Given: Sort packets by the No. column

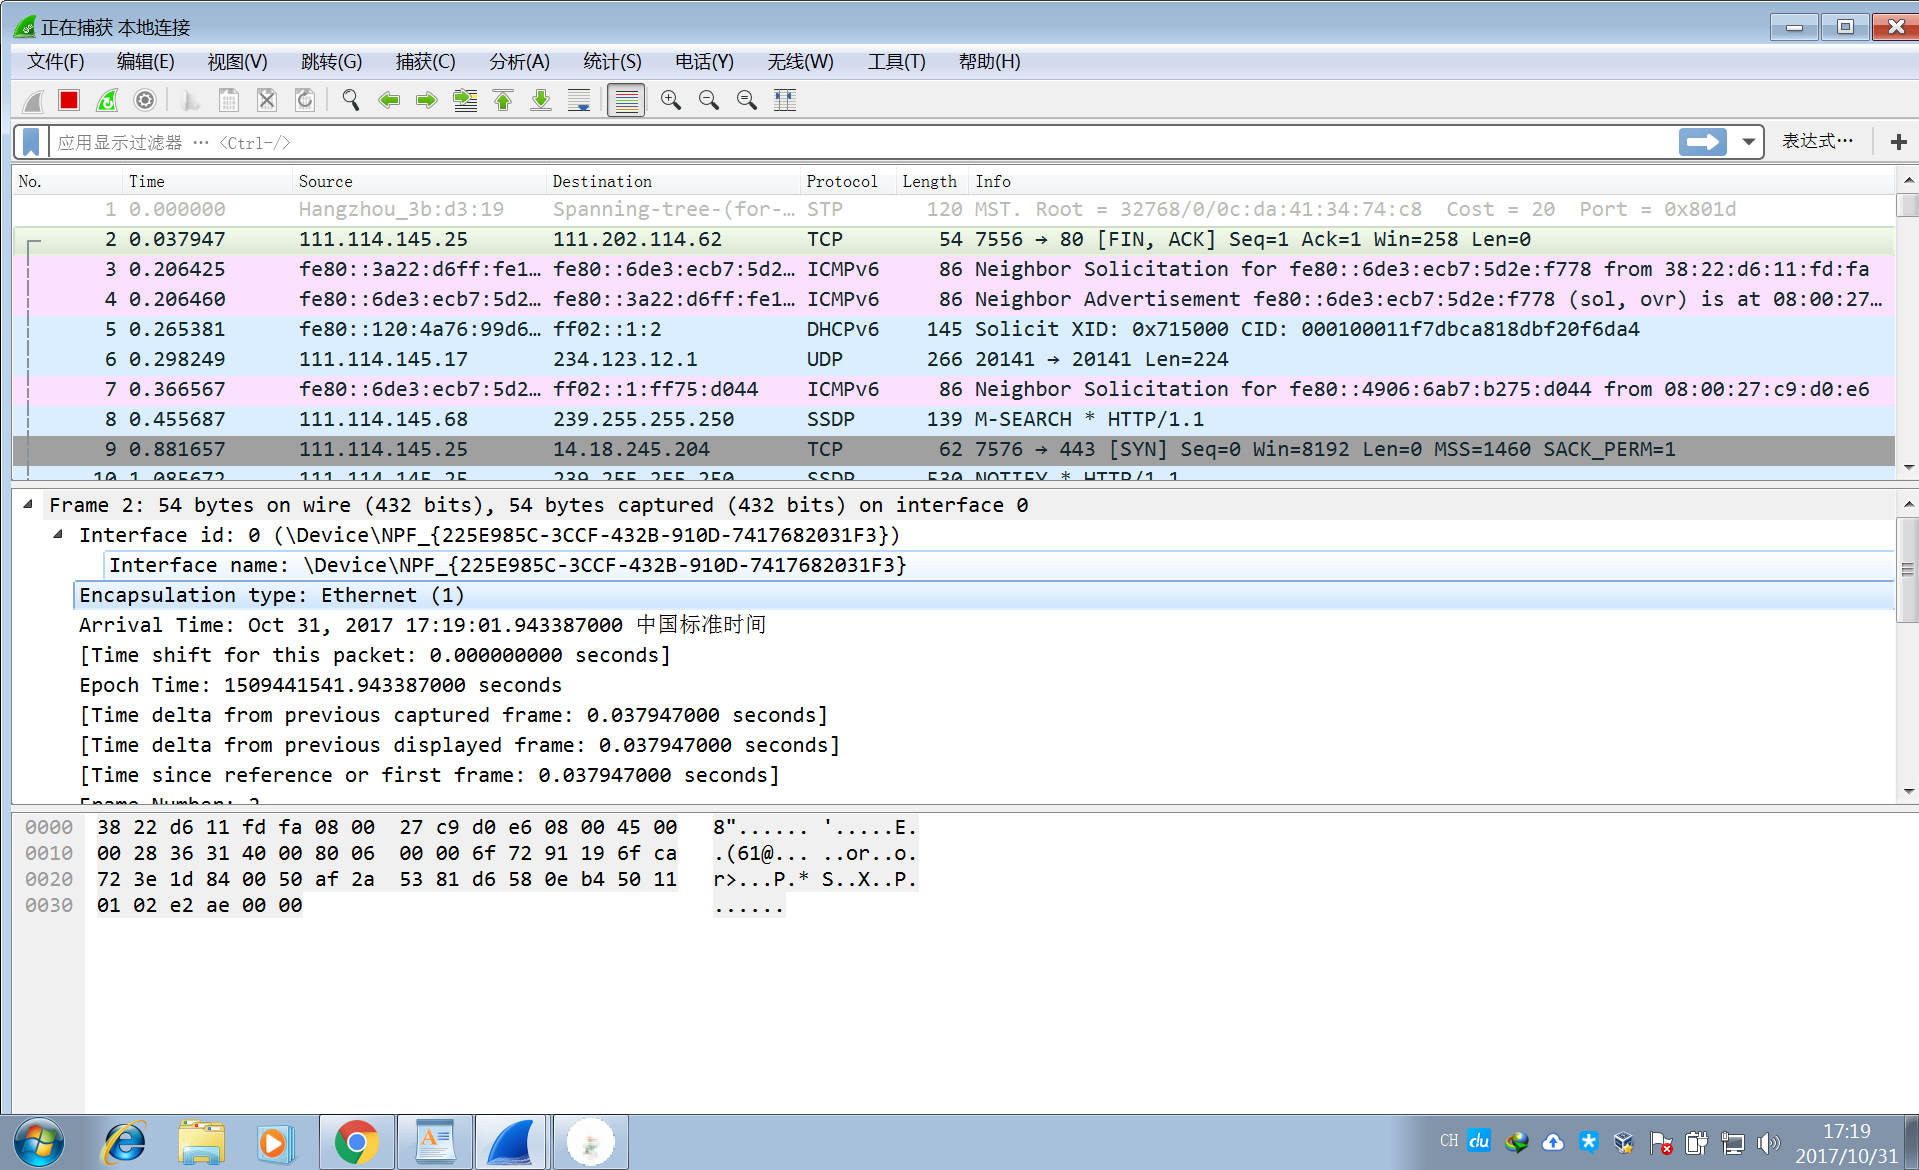Looking at the screenshot, I should [66, 181].
